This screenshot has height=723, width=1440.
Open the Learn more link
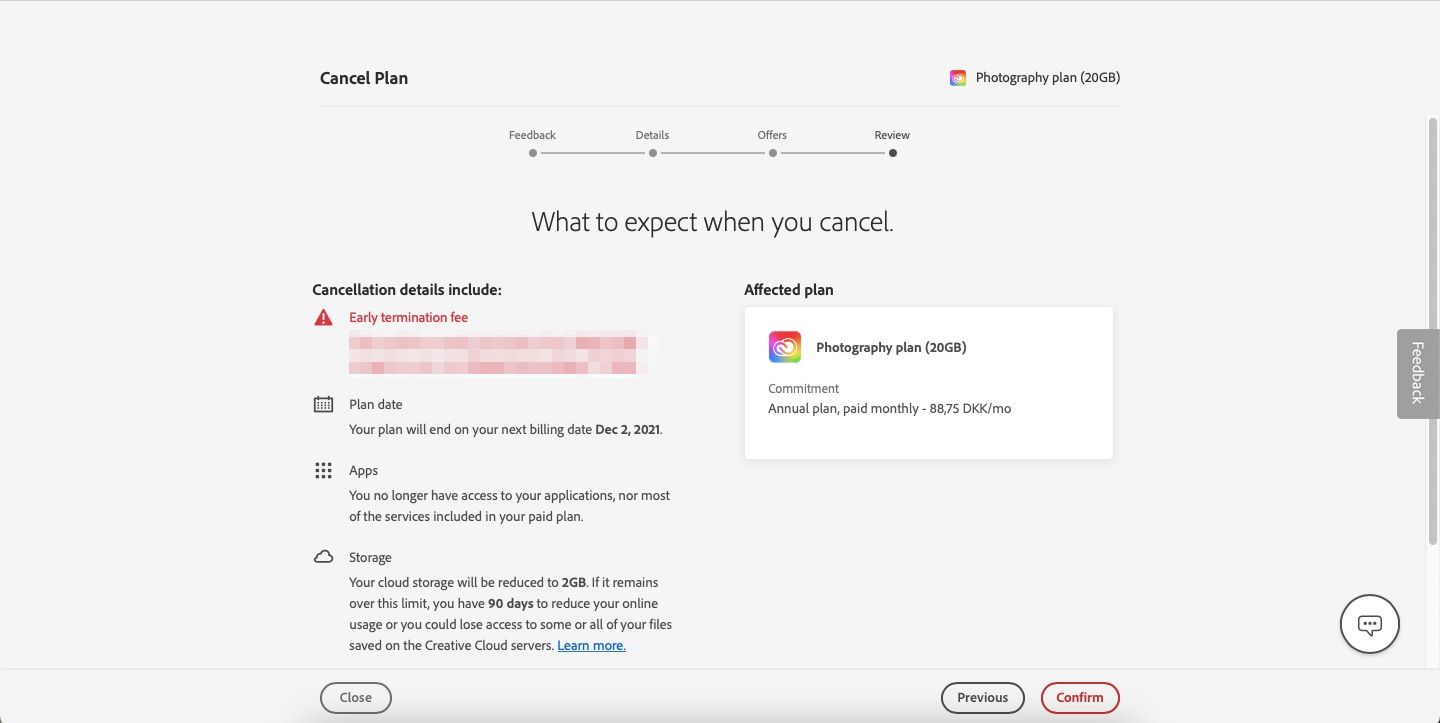pos(591,646)
